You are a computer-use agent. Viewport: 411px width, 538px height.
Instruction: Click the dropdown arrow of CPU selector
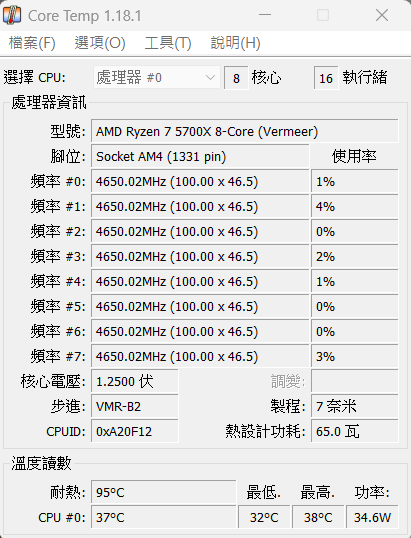pyautogui.click(x=210, y=78)
